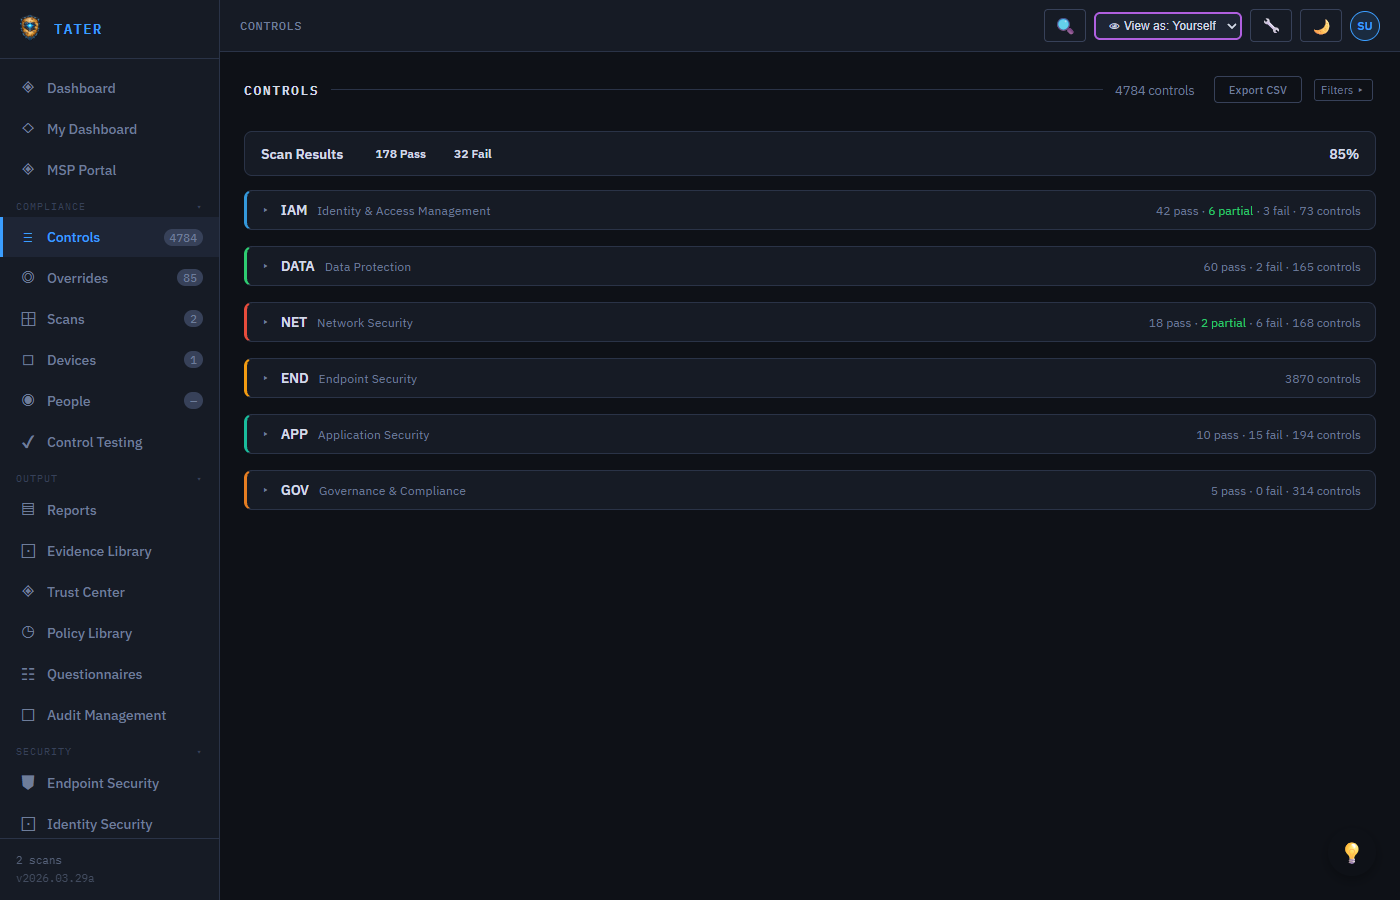Collapse the OUTPUT sidebar section

click(x=199, y=479)
